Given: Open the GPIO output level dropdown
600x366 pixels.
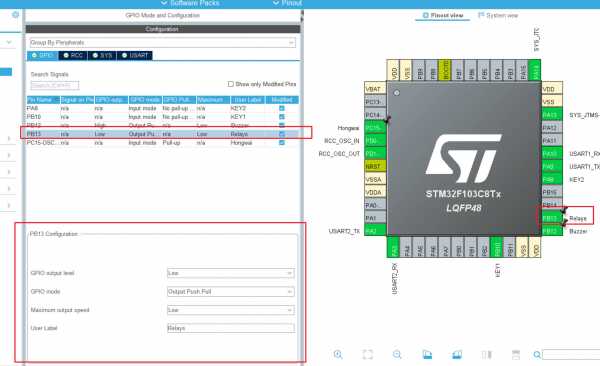Looking at the screenshot, I should click(231, 273).
